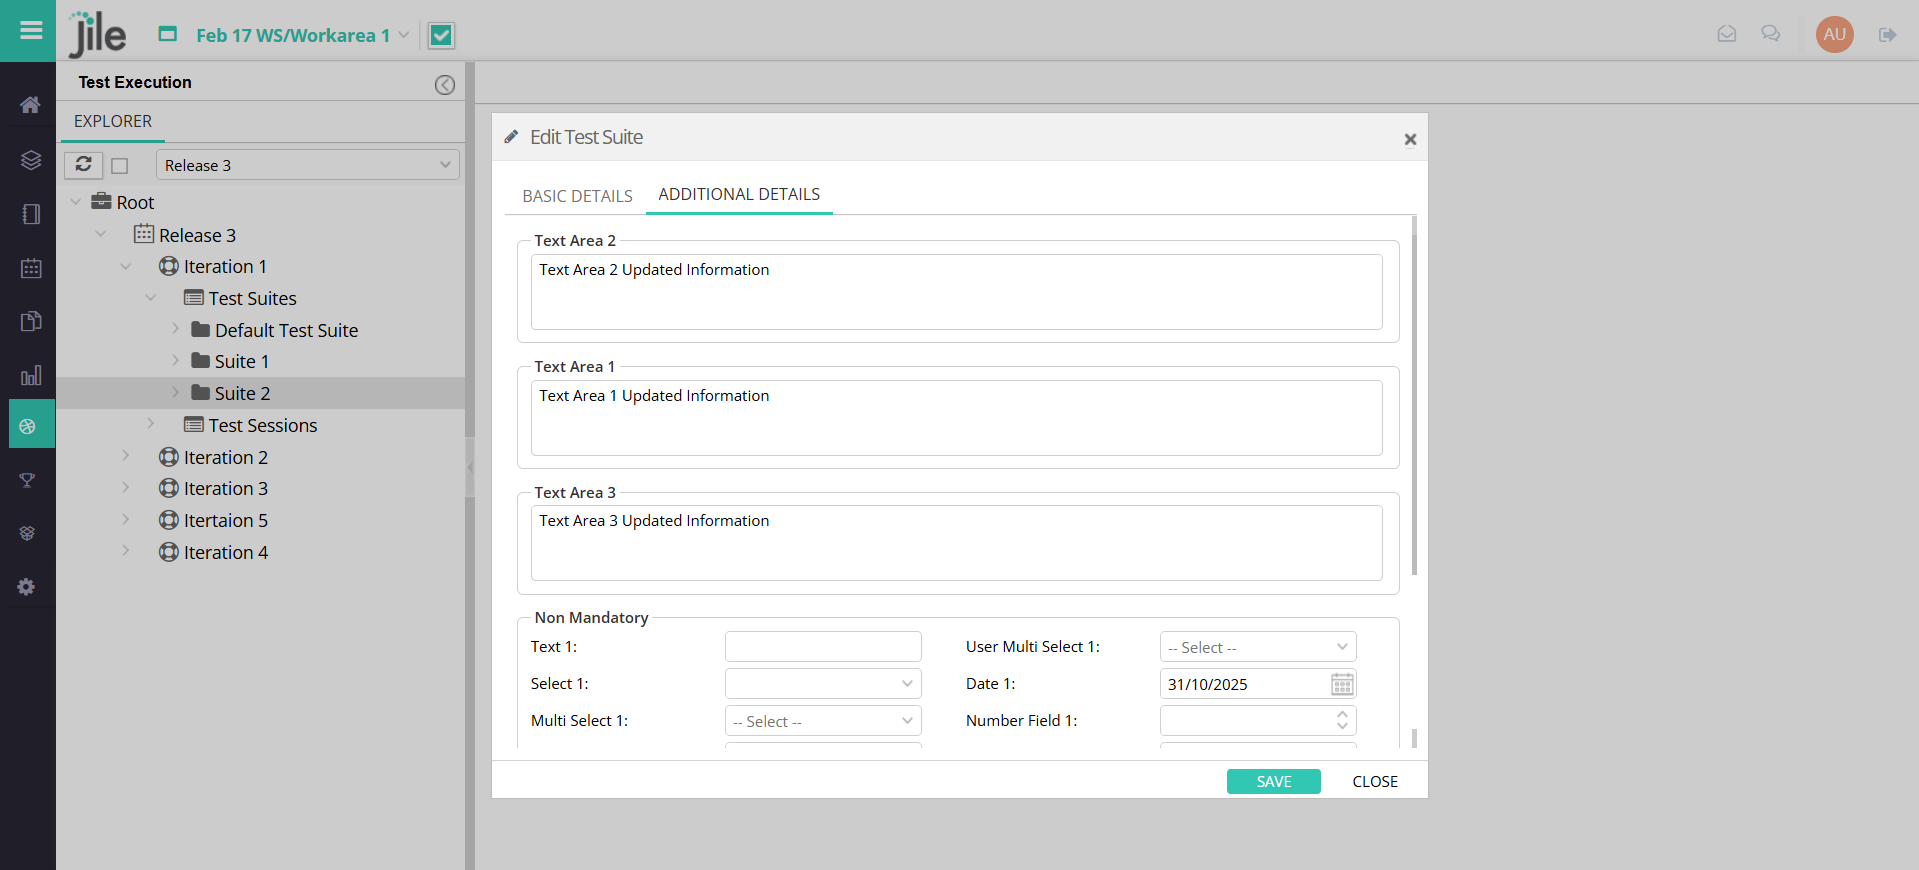Select the Explorer tab
This screenshot has width=1919, height=870.
[113, 121]
